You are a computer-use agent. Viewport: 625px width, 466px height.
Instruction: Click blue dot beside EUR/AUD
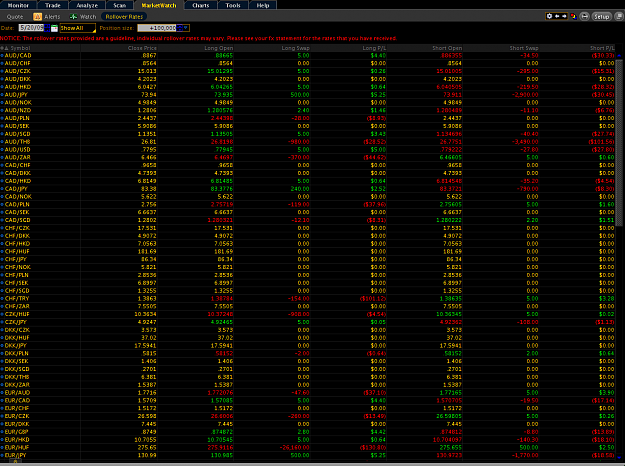click(x=2, y=393)
